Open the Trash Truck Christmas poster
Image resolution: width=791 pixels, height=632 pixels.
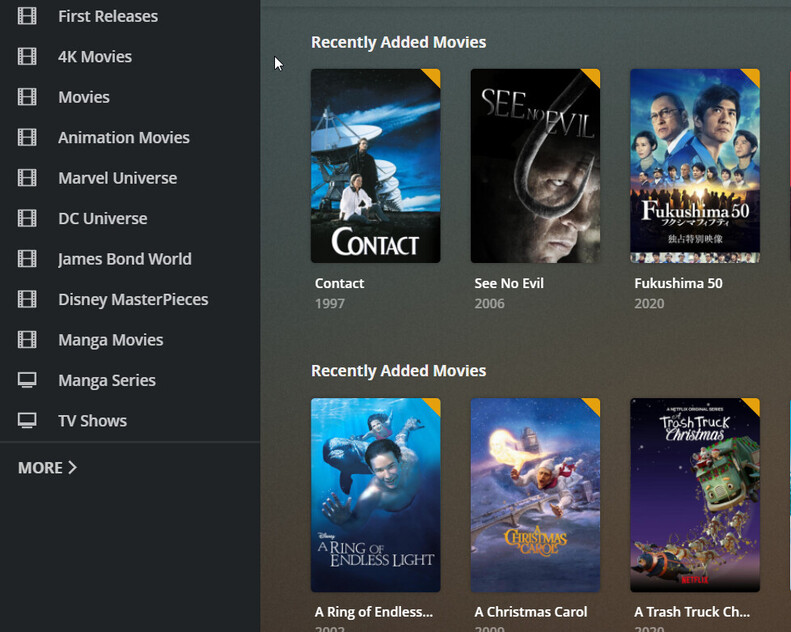695,495
